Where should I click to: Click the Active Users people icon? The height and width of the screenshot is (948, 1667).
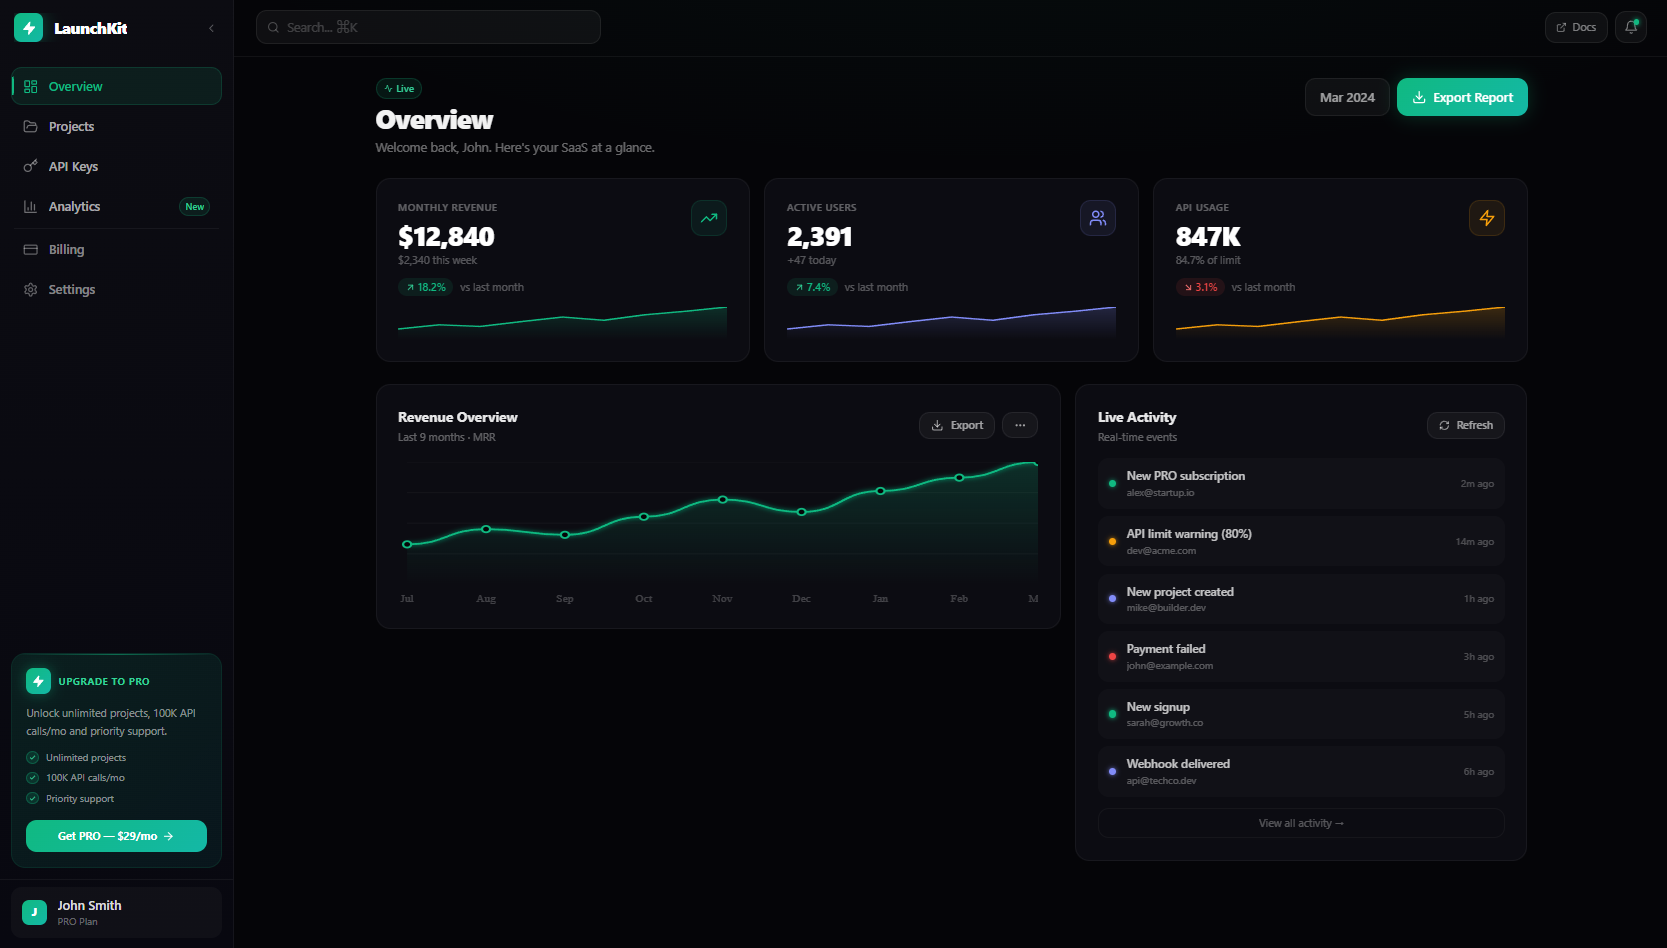tap(1097, 218)
